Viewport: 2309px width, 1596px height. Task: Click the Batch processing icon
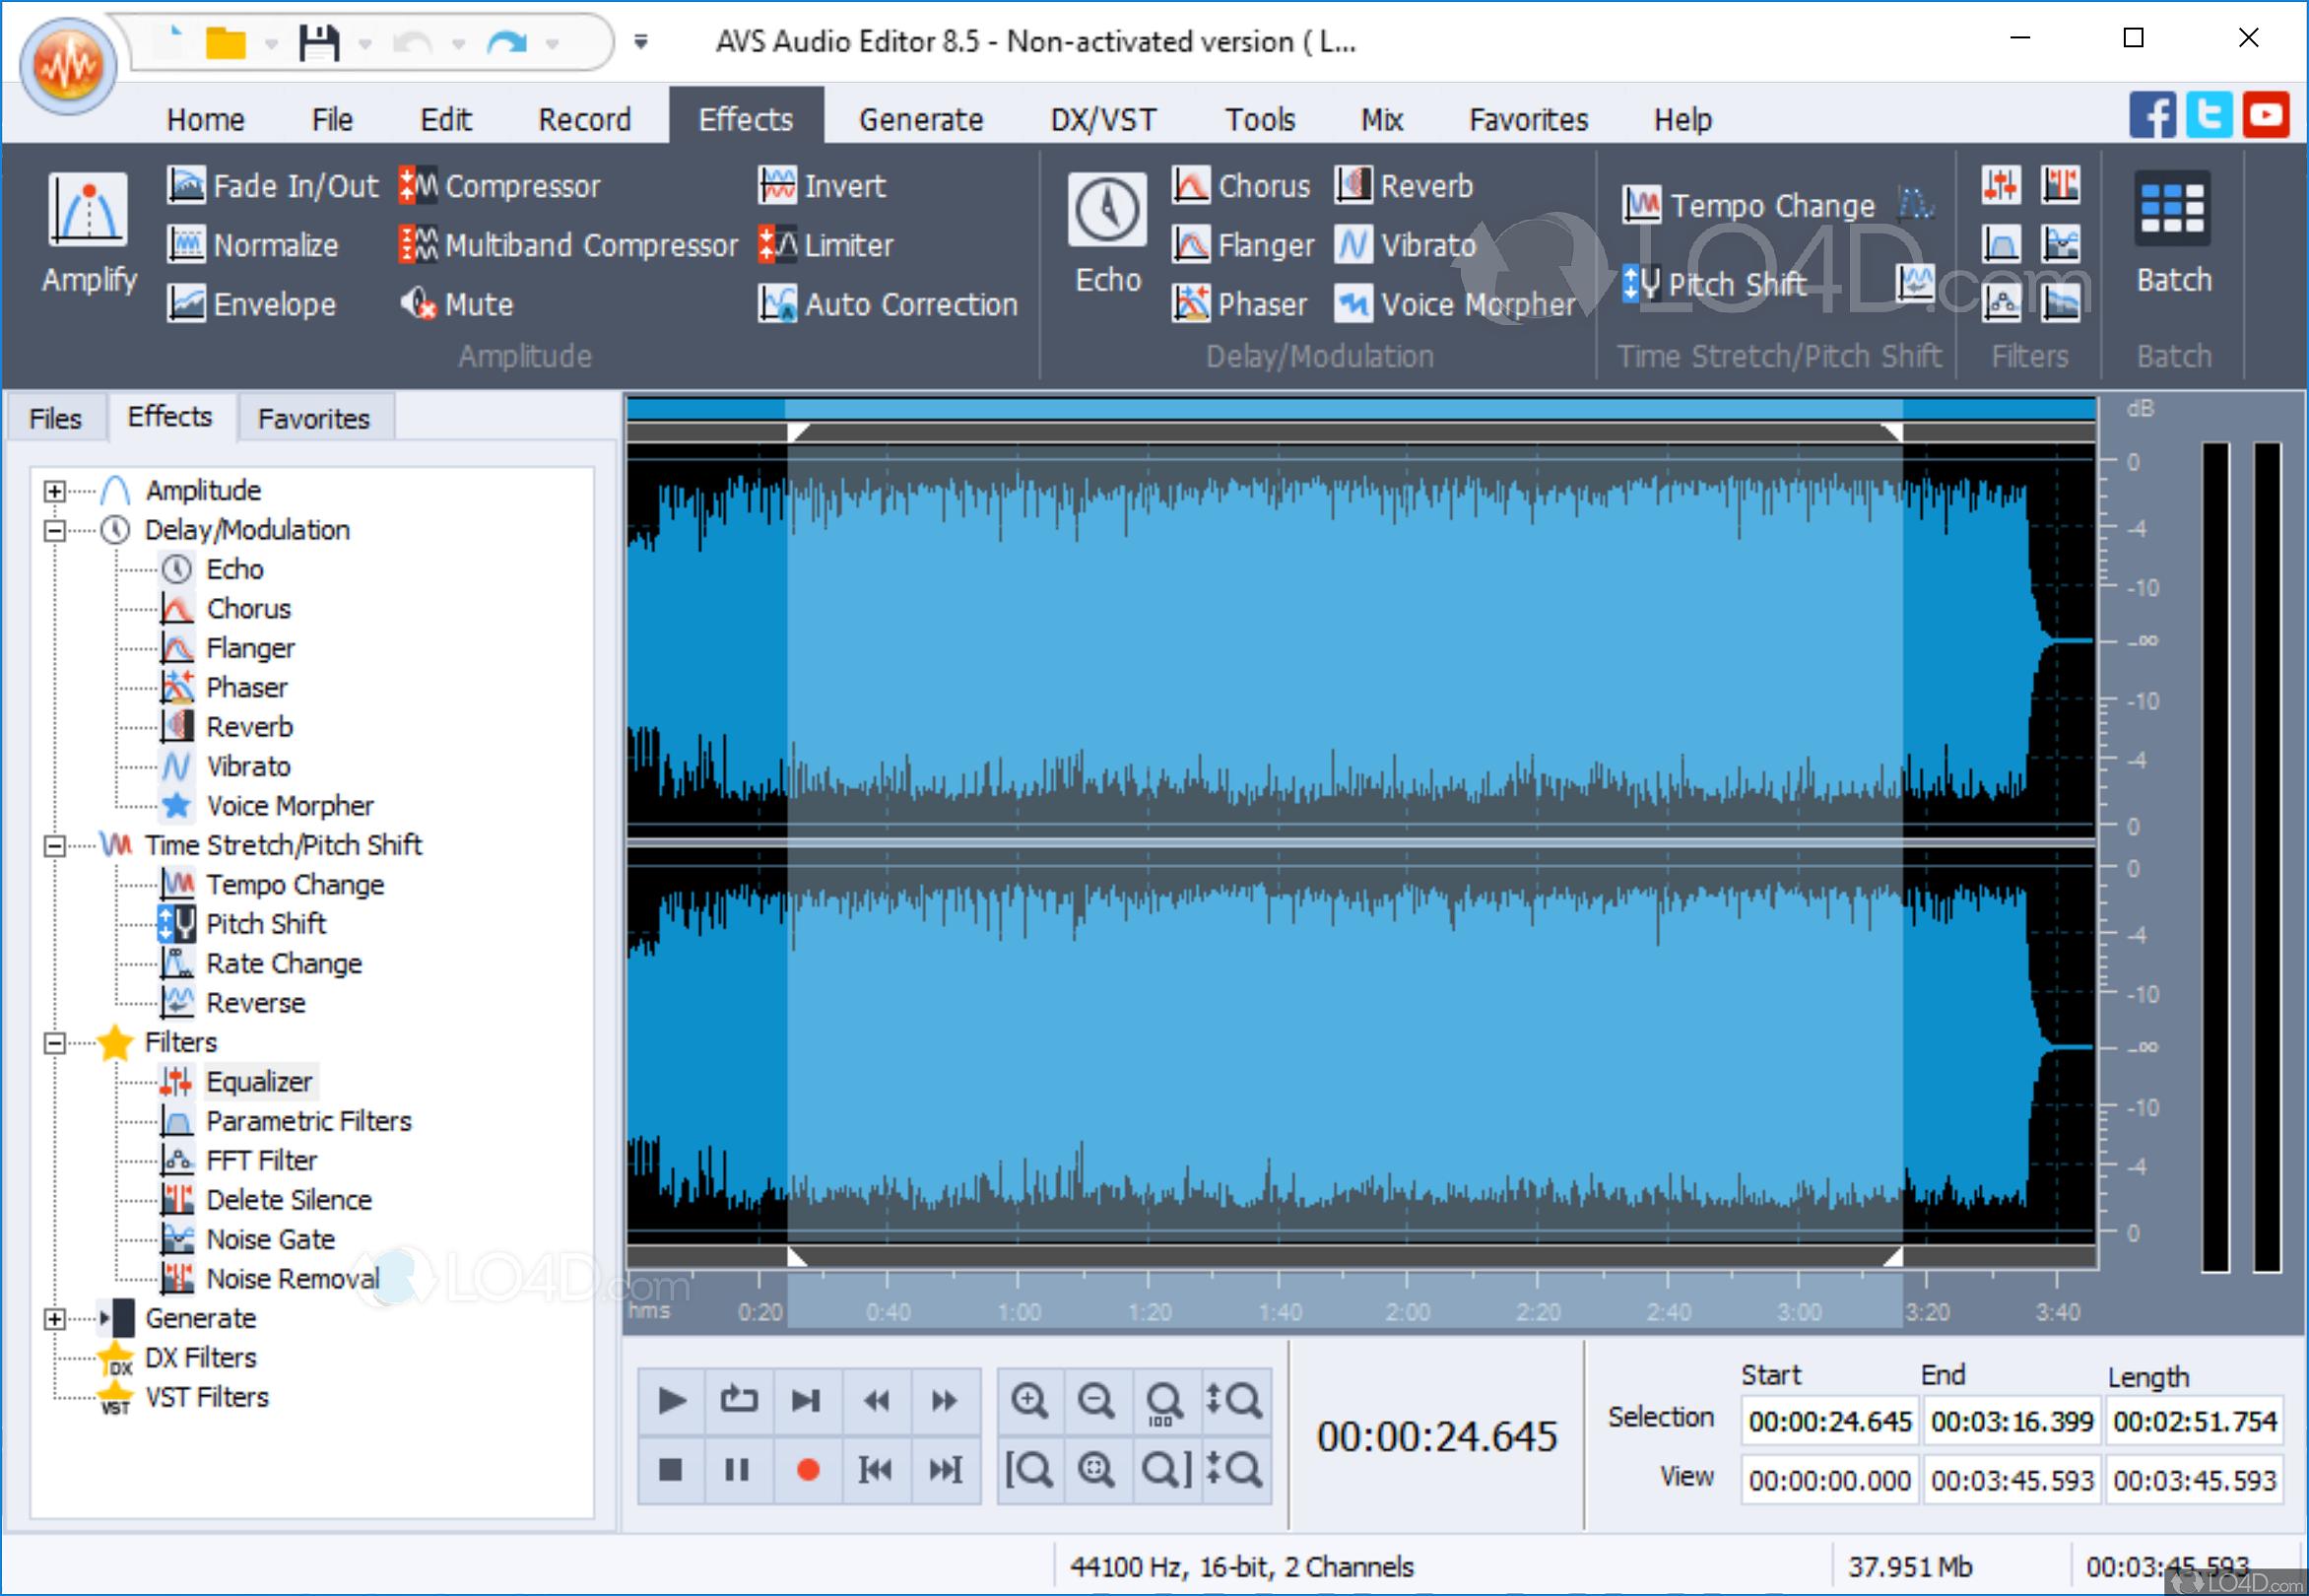point(2172,210)
